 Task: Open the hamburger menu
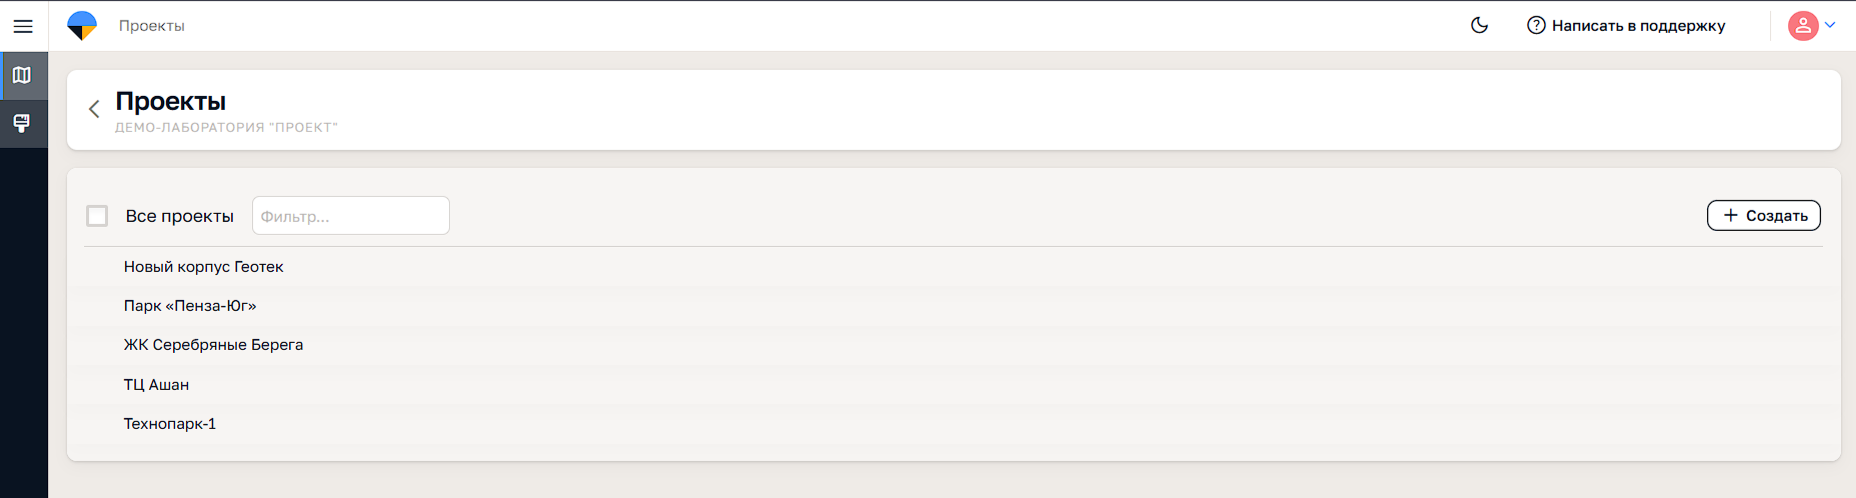tap(23, 26)
